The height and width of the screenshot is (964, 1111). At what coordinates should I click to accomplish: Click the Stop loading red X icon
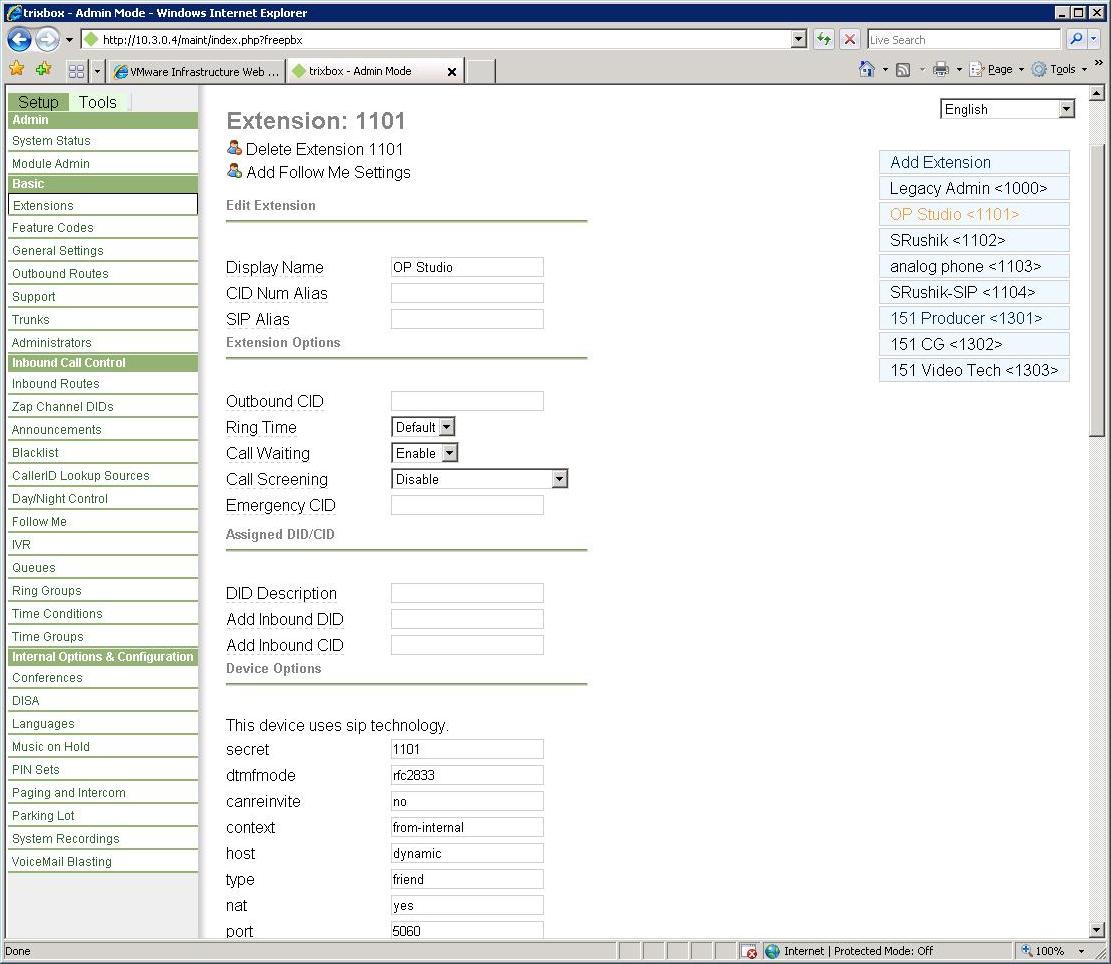coord(850,40)
